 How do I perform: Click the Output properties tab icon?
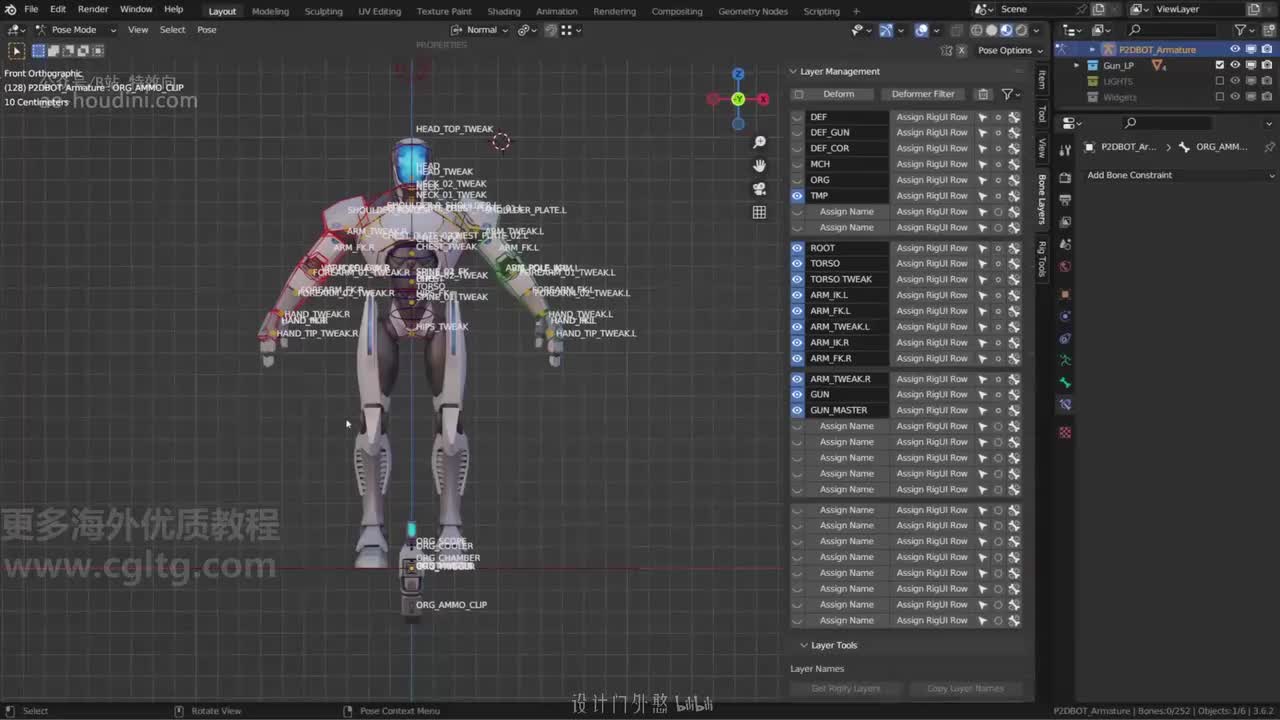pyautogui.click(x=1065, y=198)
